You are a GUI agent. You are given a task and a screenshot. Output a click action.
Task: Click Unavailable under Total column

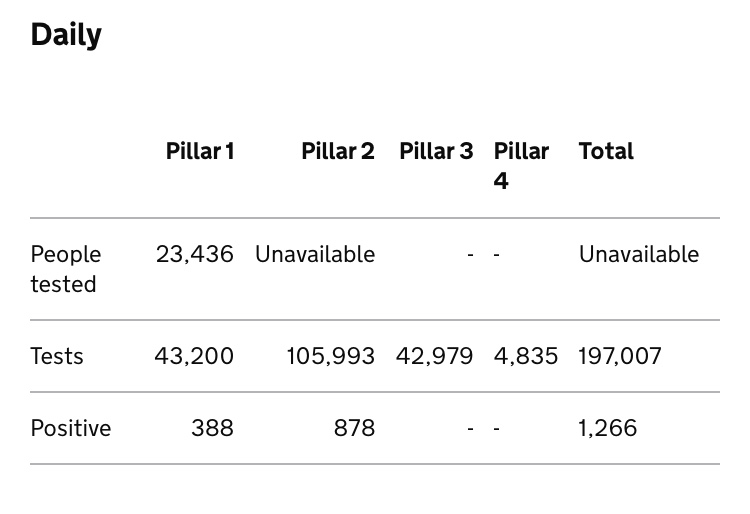tap(639, 254)
